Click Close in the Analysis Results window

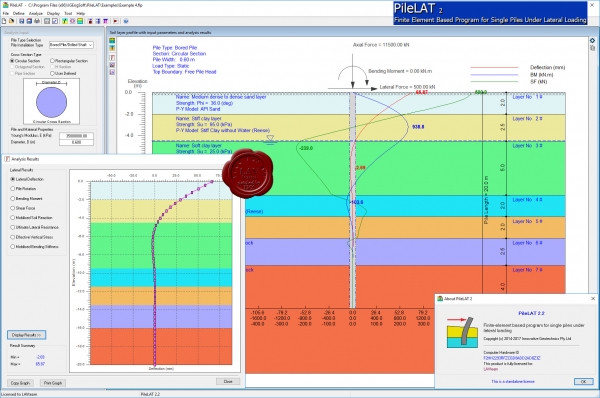pyautogui.click(x=228, y=382)
